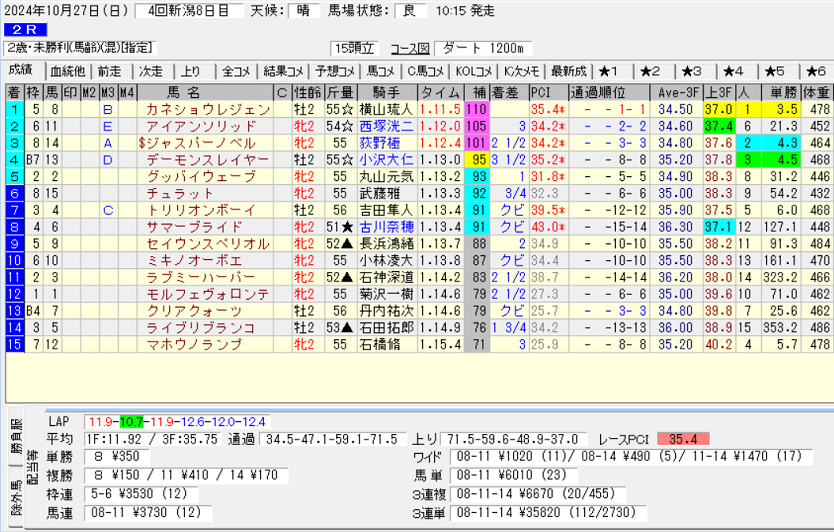Select horse カネショウレジェン
Viewport: 834px width, 532px height.
pos(206,109)
